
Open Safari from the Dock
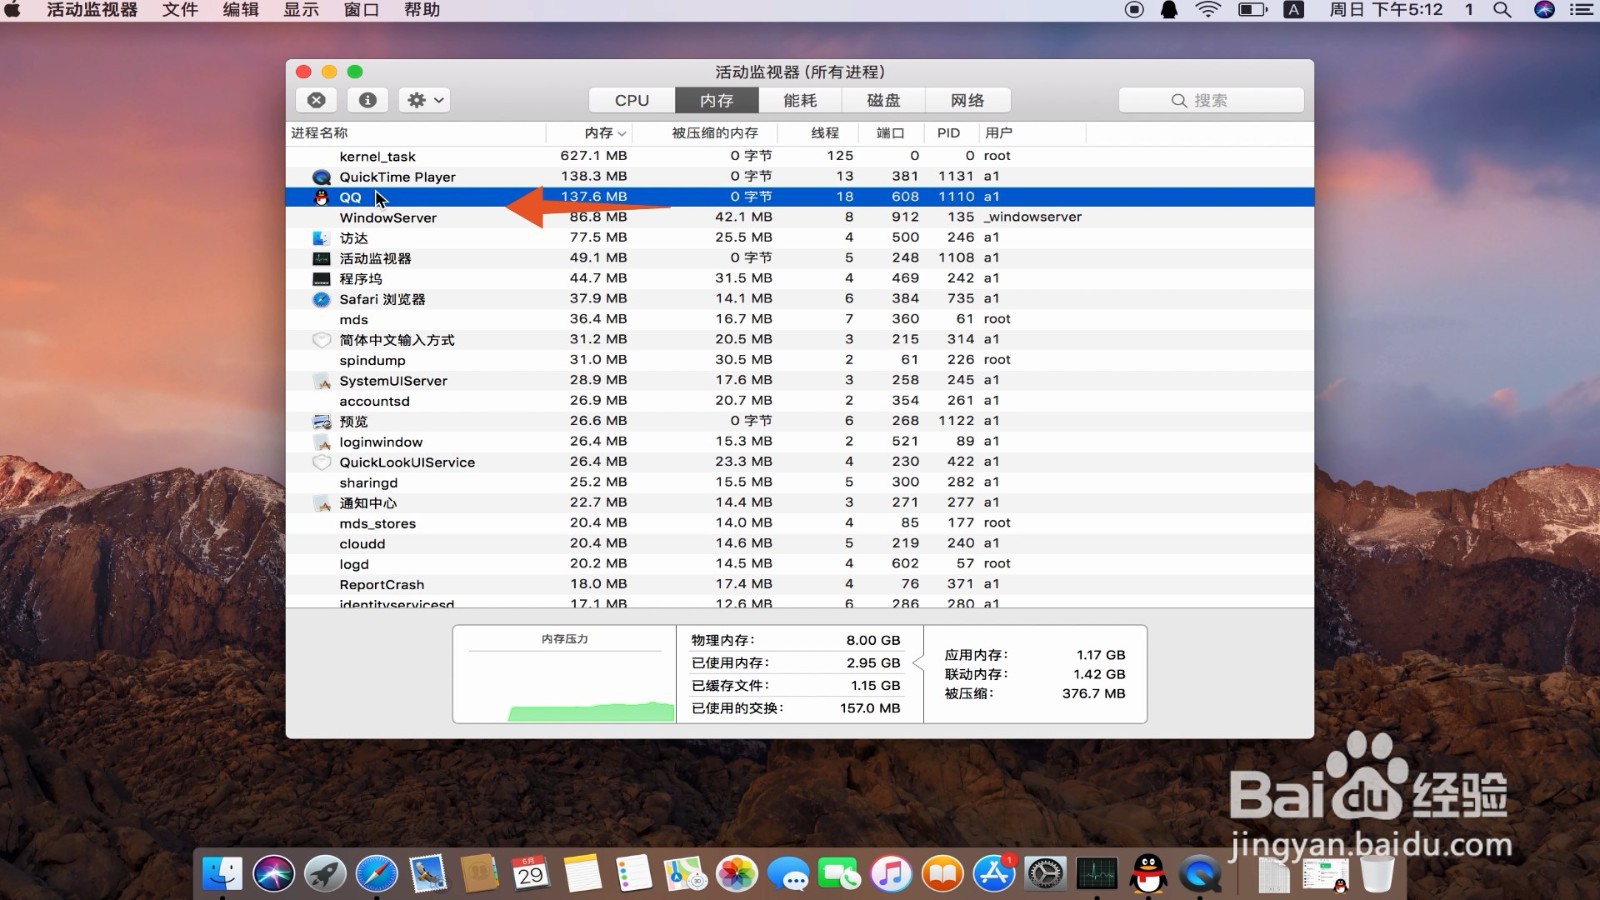click(x=378, y=873)
